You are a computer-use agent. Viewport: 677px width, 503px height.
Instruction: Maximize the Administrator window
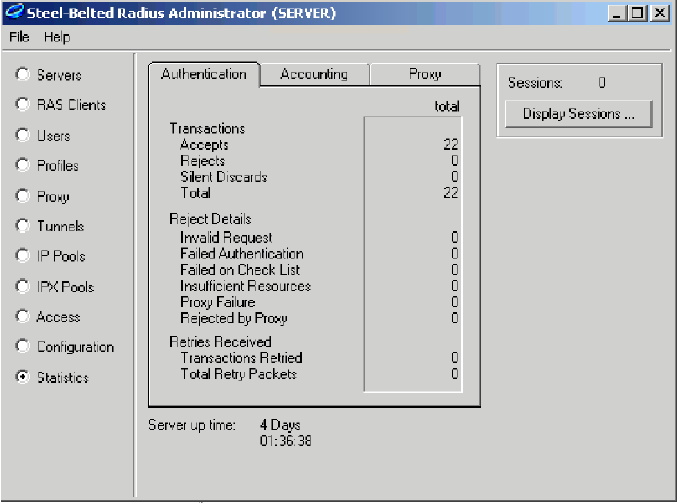coord(637,13)
